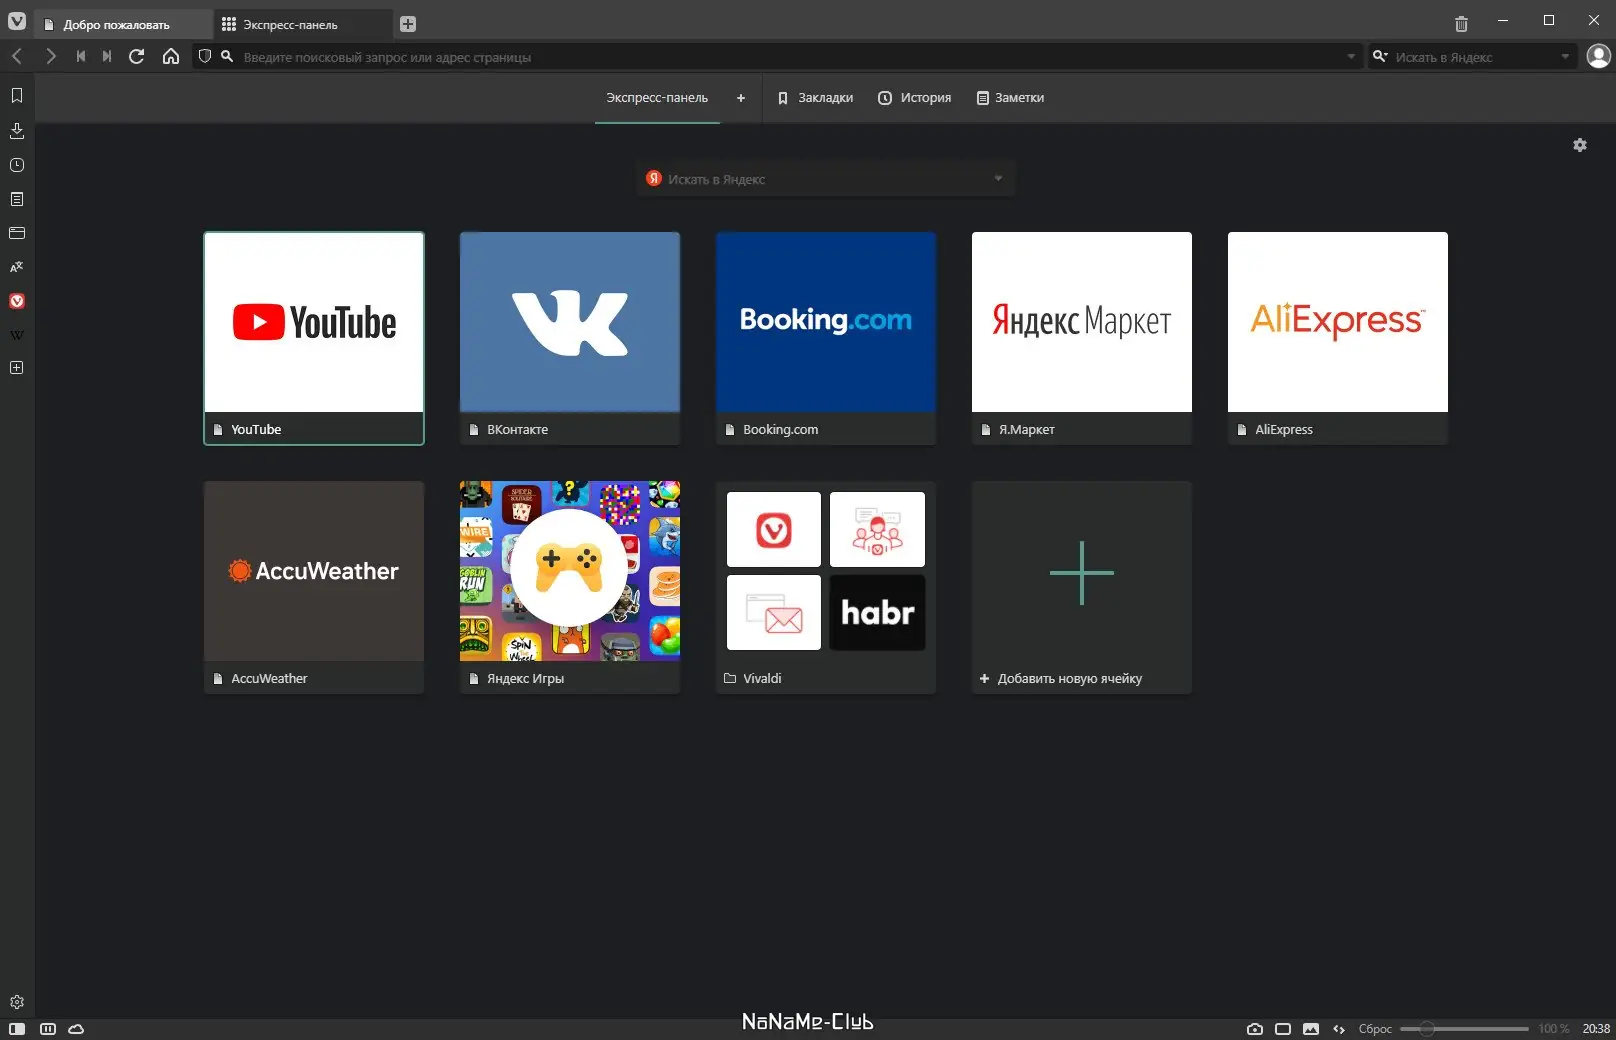Expand the start page Yandex search dropdown
This screenshot has width=1616, height=1040.
[x=998, y=179]
